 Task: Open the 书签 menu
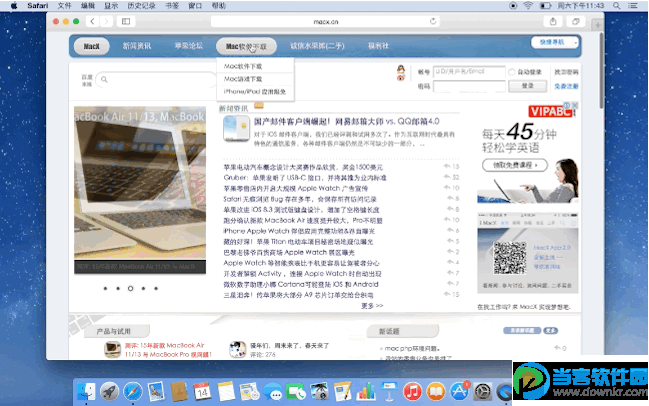point(172,6)
